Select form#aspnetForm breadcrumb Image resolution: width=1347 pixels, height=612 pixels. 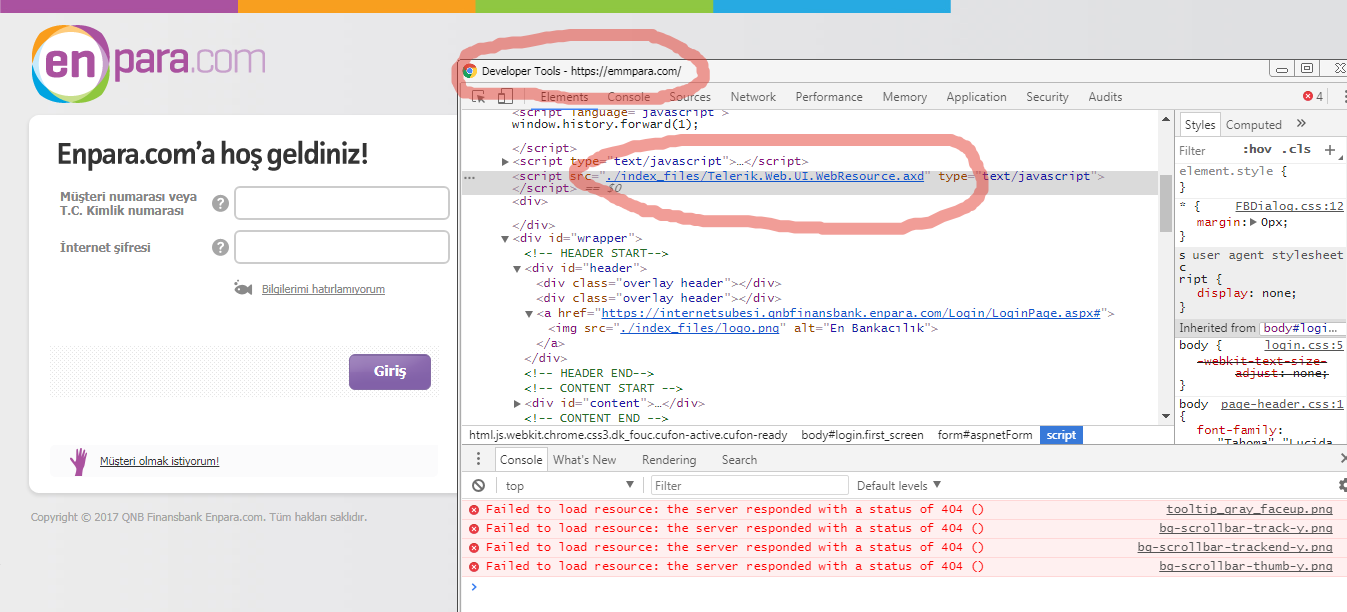click(985, 435)
